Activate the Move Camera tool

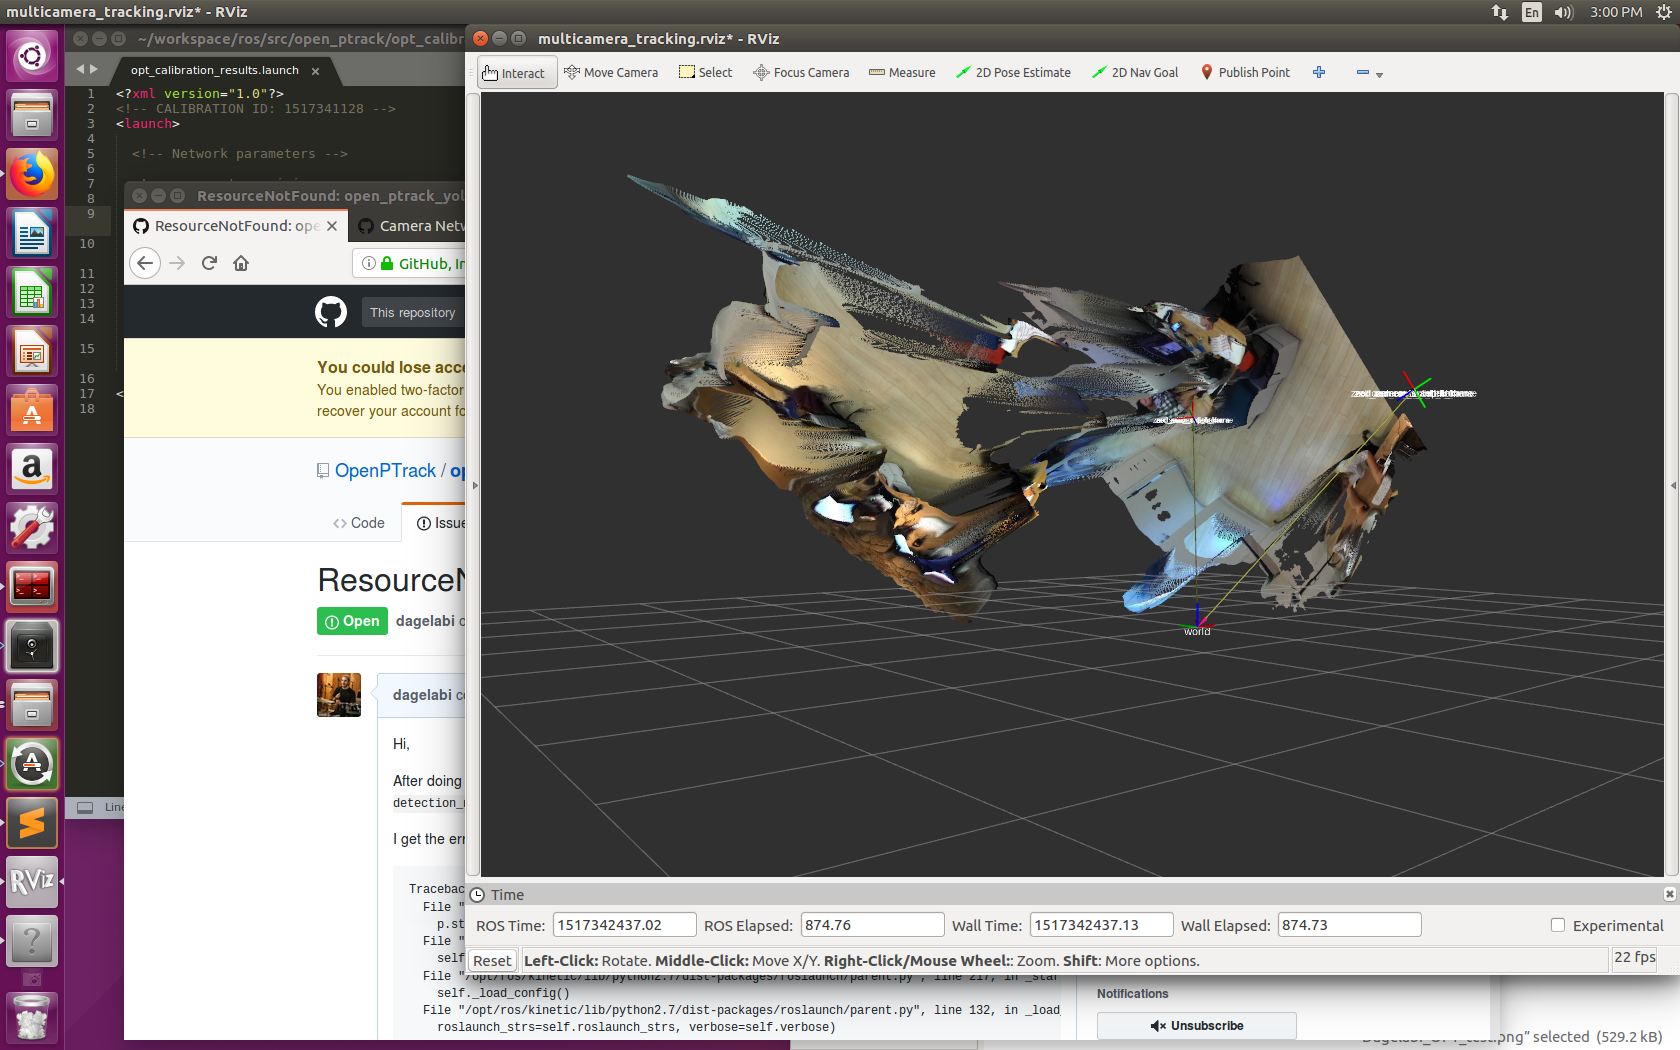pyautogui.click(x=611, y=72)
